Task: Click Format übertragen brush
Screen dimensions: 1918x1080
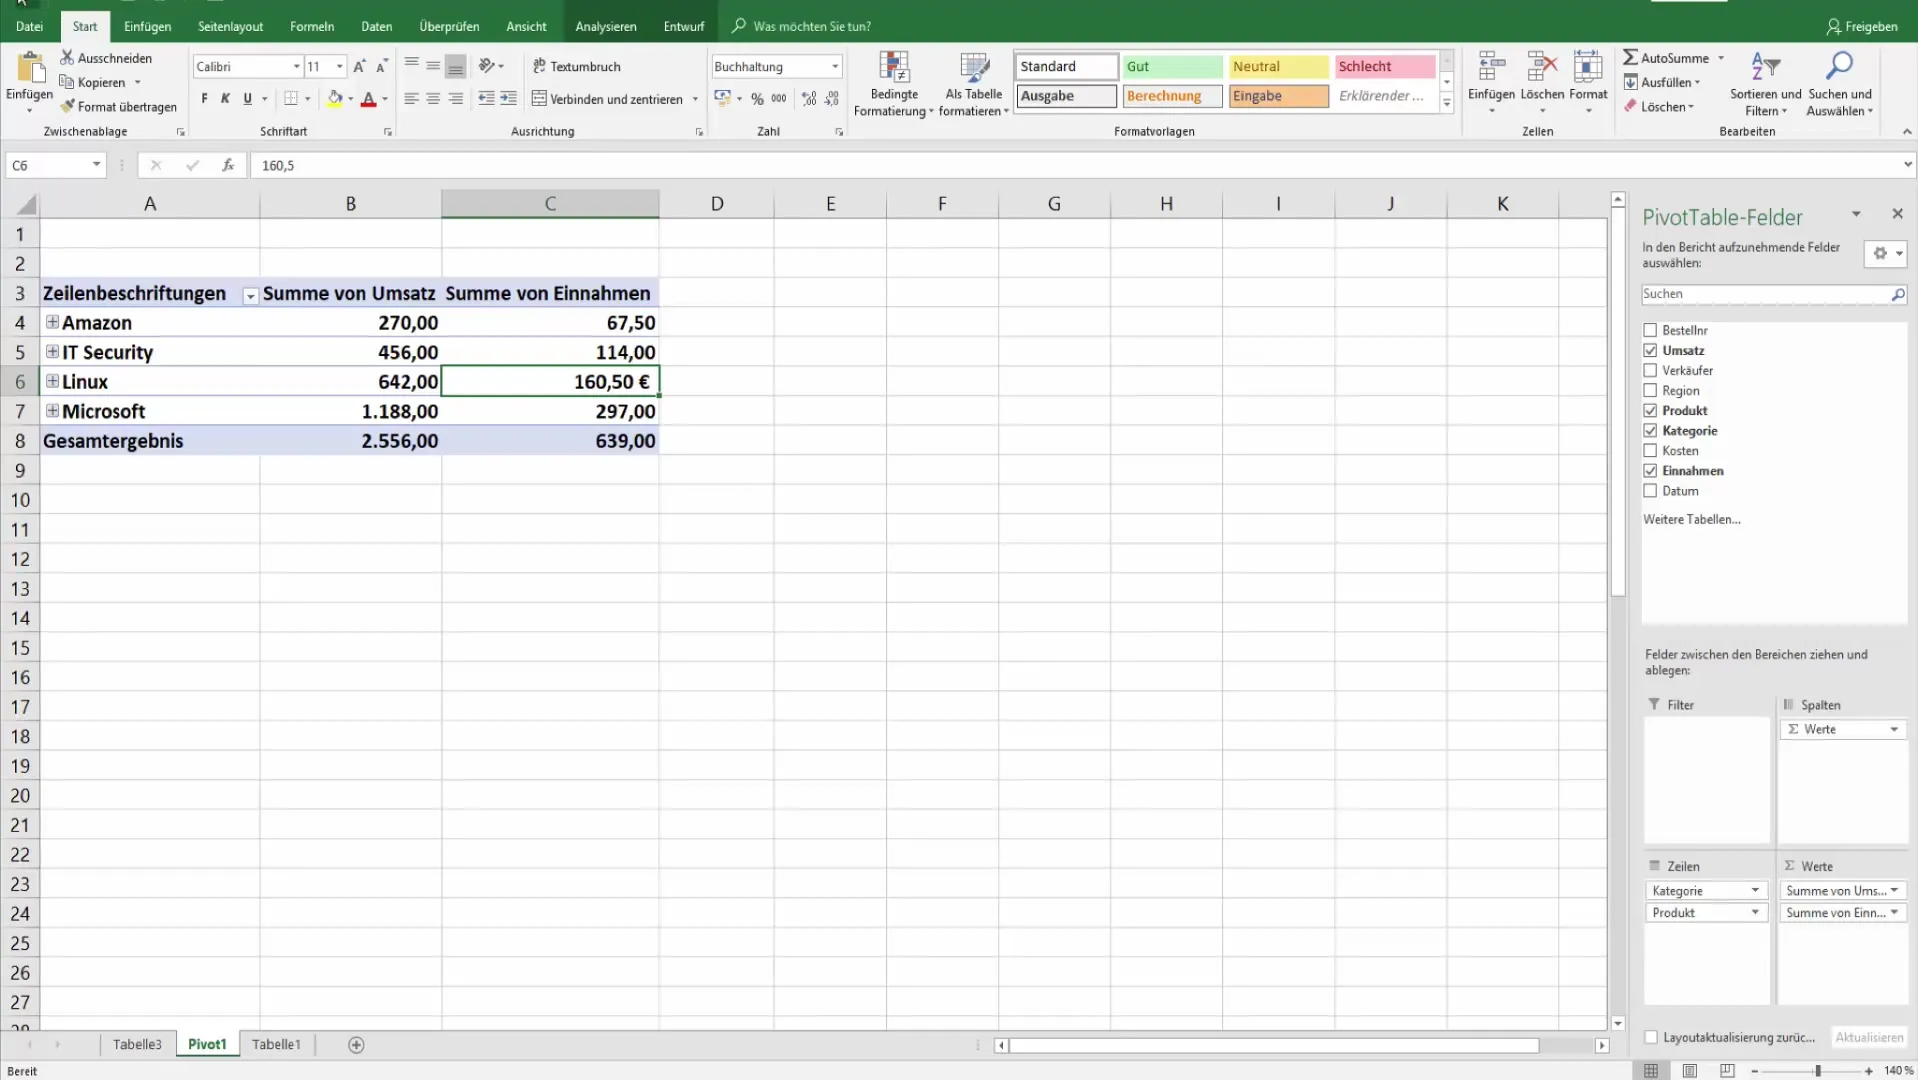Action: (67, 106)
